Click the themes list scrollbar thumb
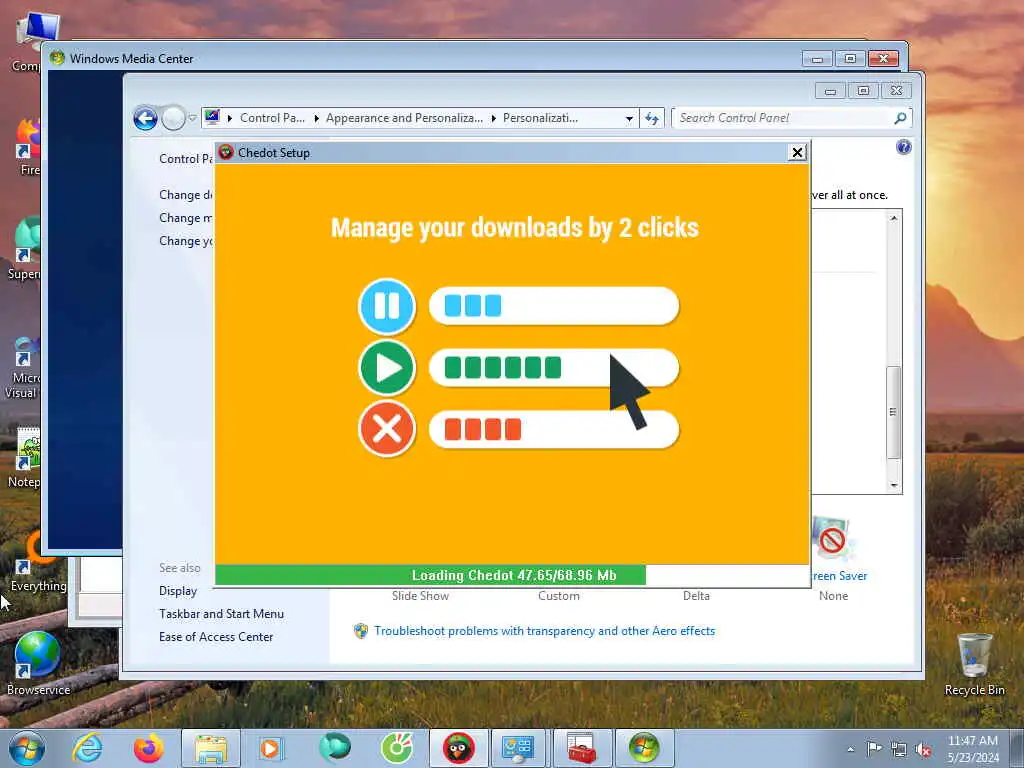 point(894,412)
